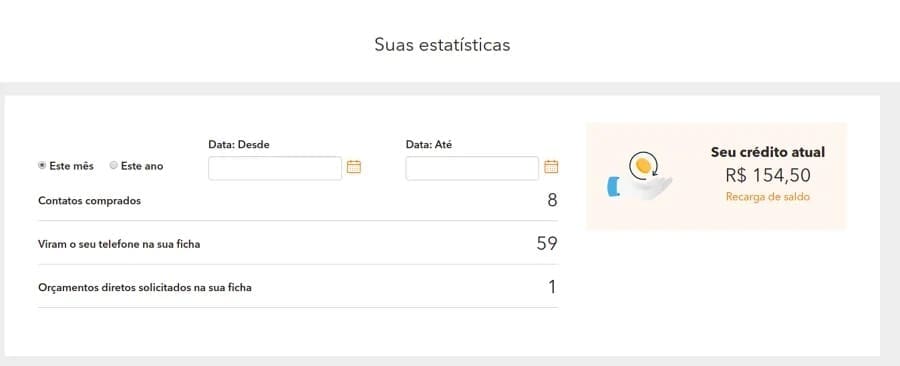The image size is (900, 366).
Task: Open the Recarga de saldo link
Action: pyautogui.click(x=767, y=197)
